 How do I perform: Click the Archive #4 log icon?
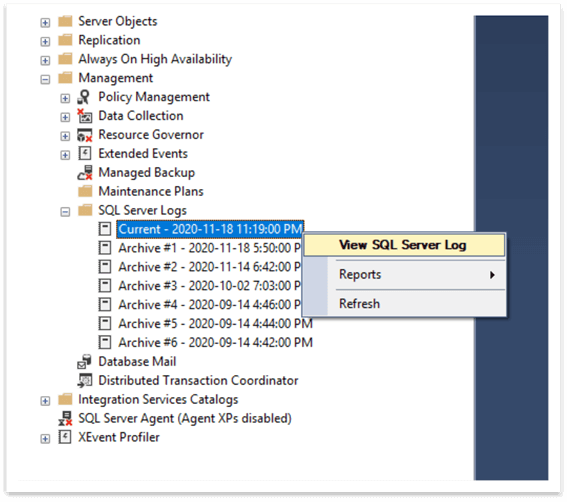pyautogui.click(x=105, y=305)
